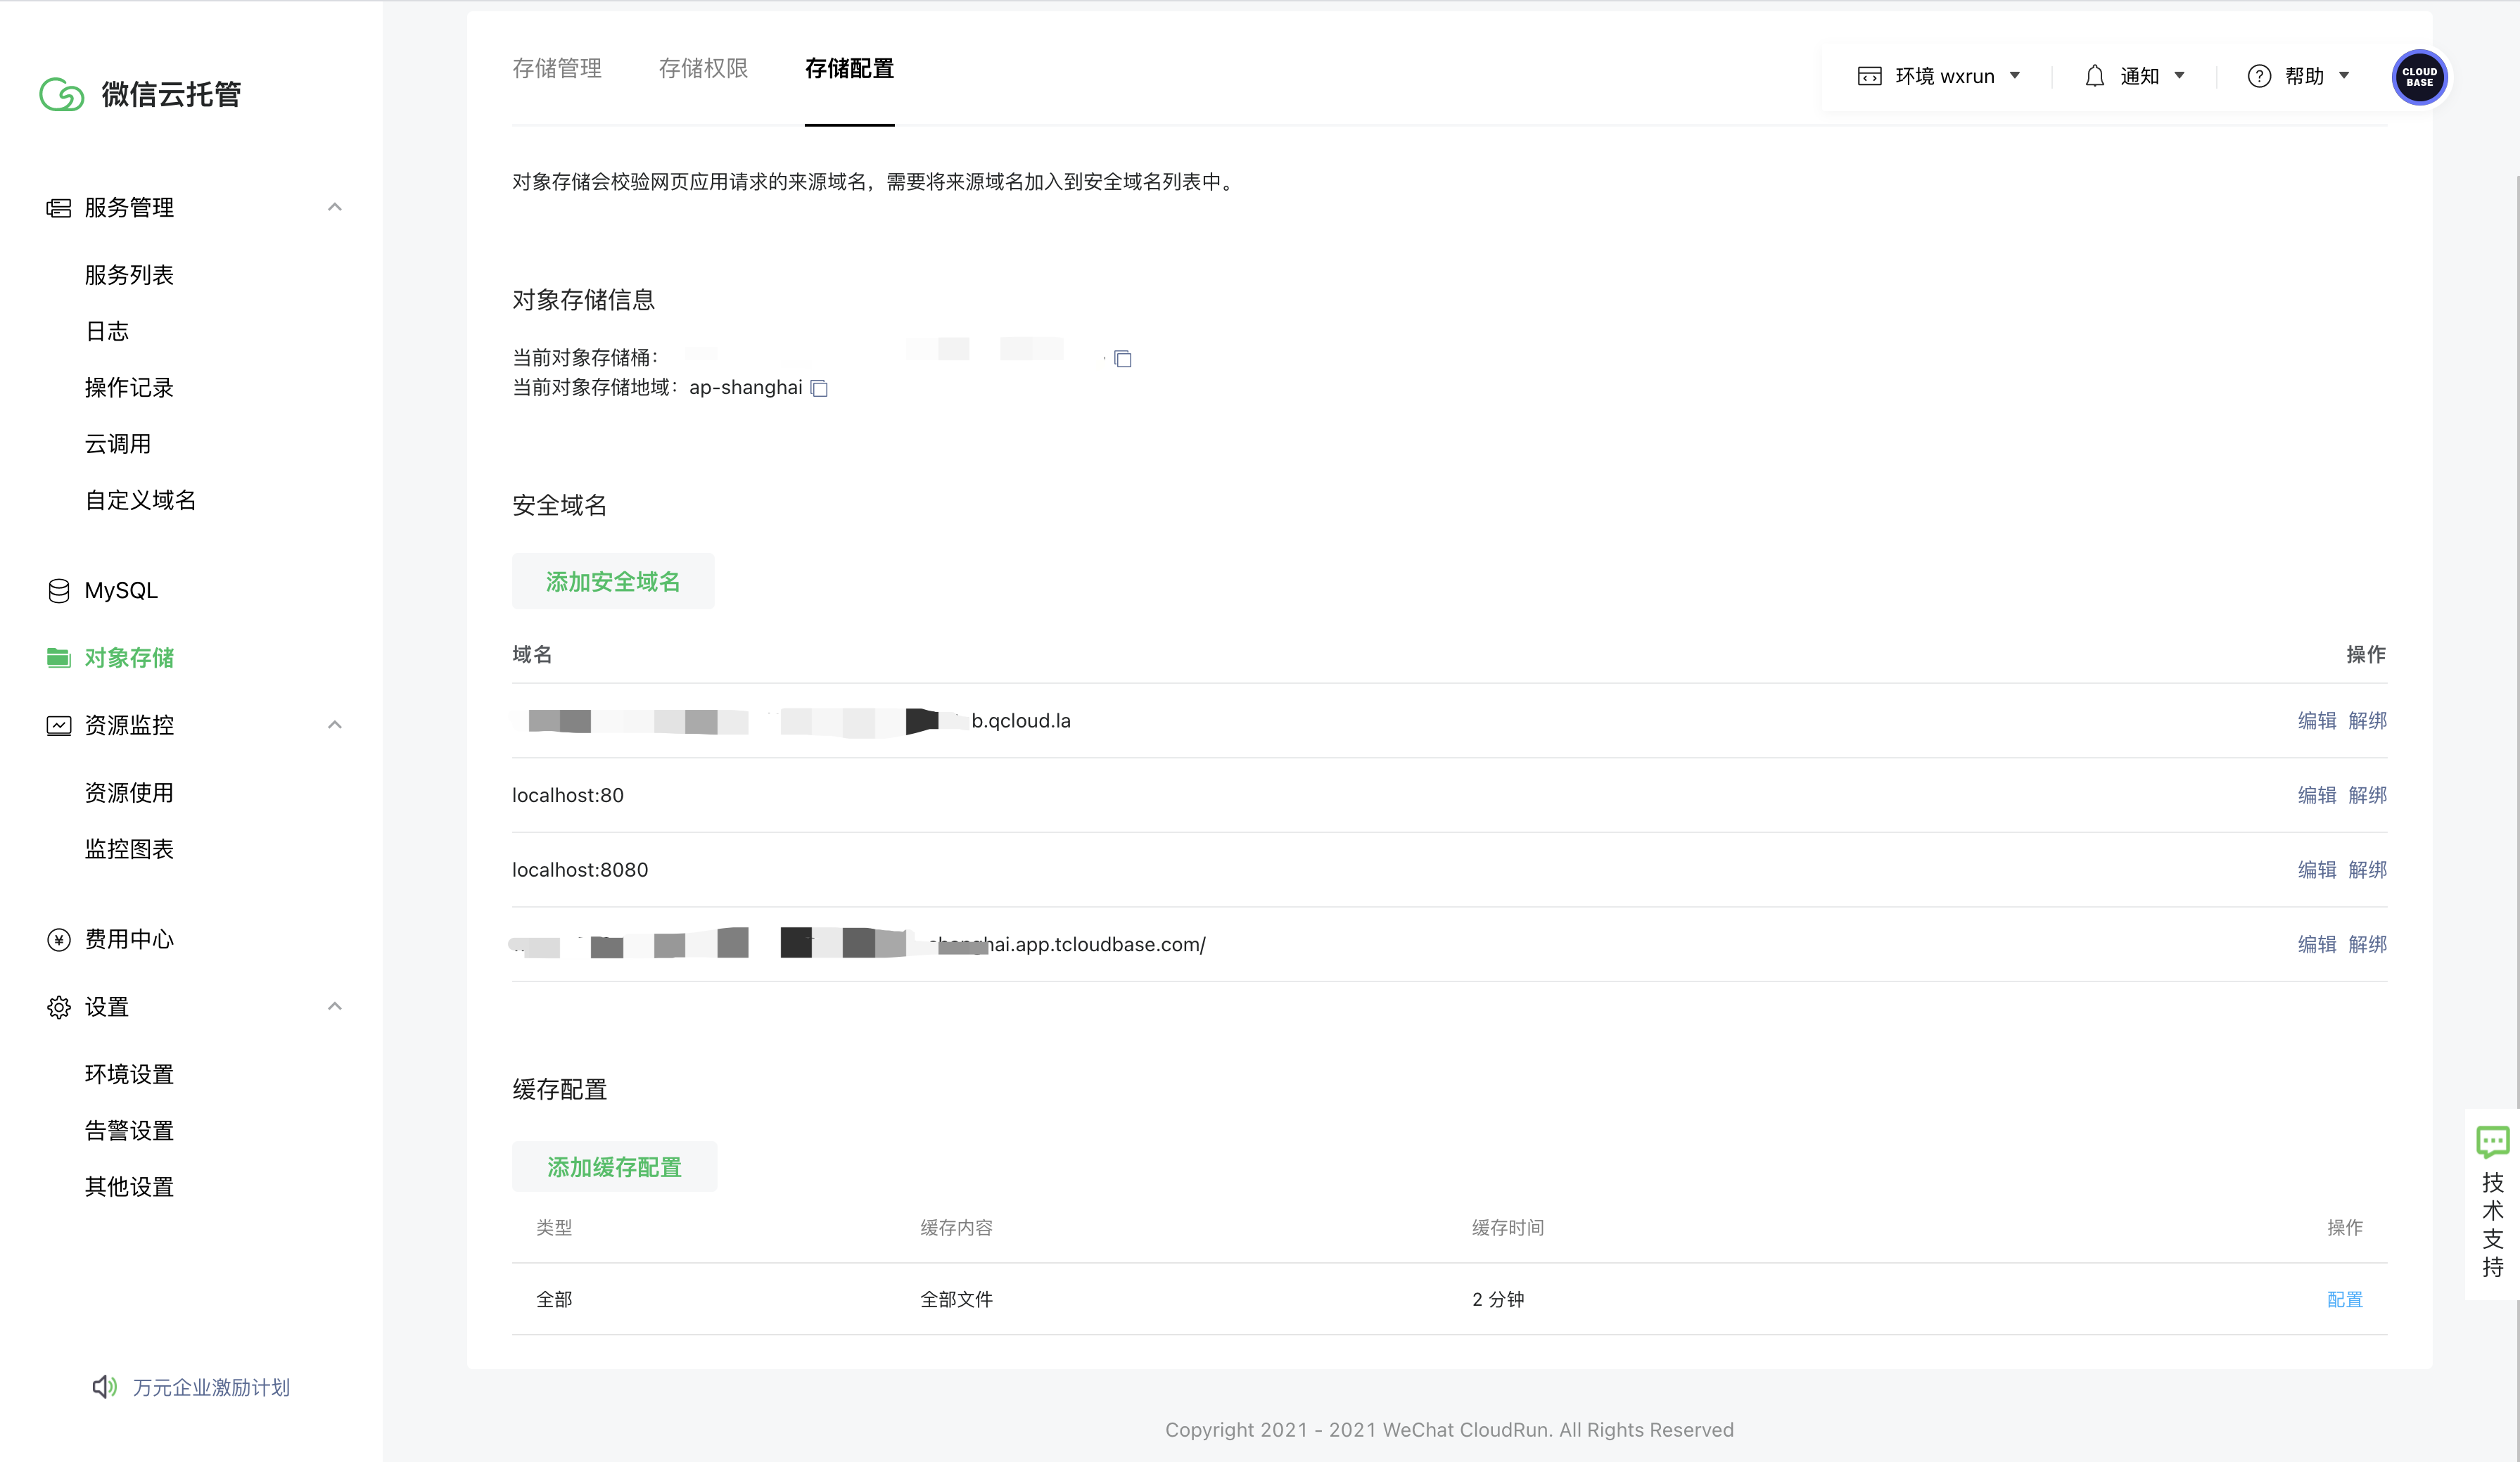
Task: Switch to the 存储权限 tab
Action: click(703, 68)
